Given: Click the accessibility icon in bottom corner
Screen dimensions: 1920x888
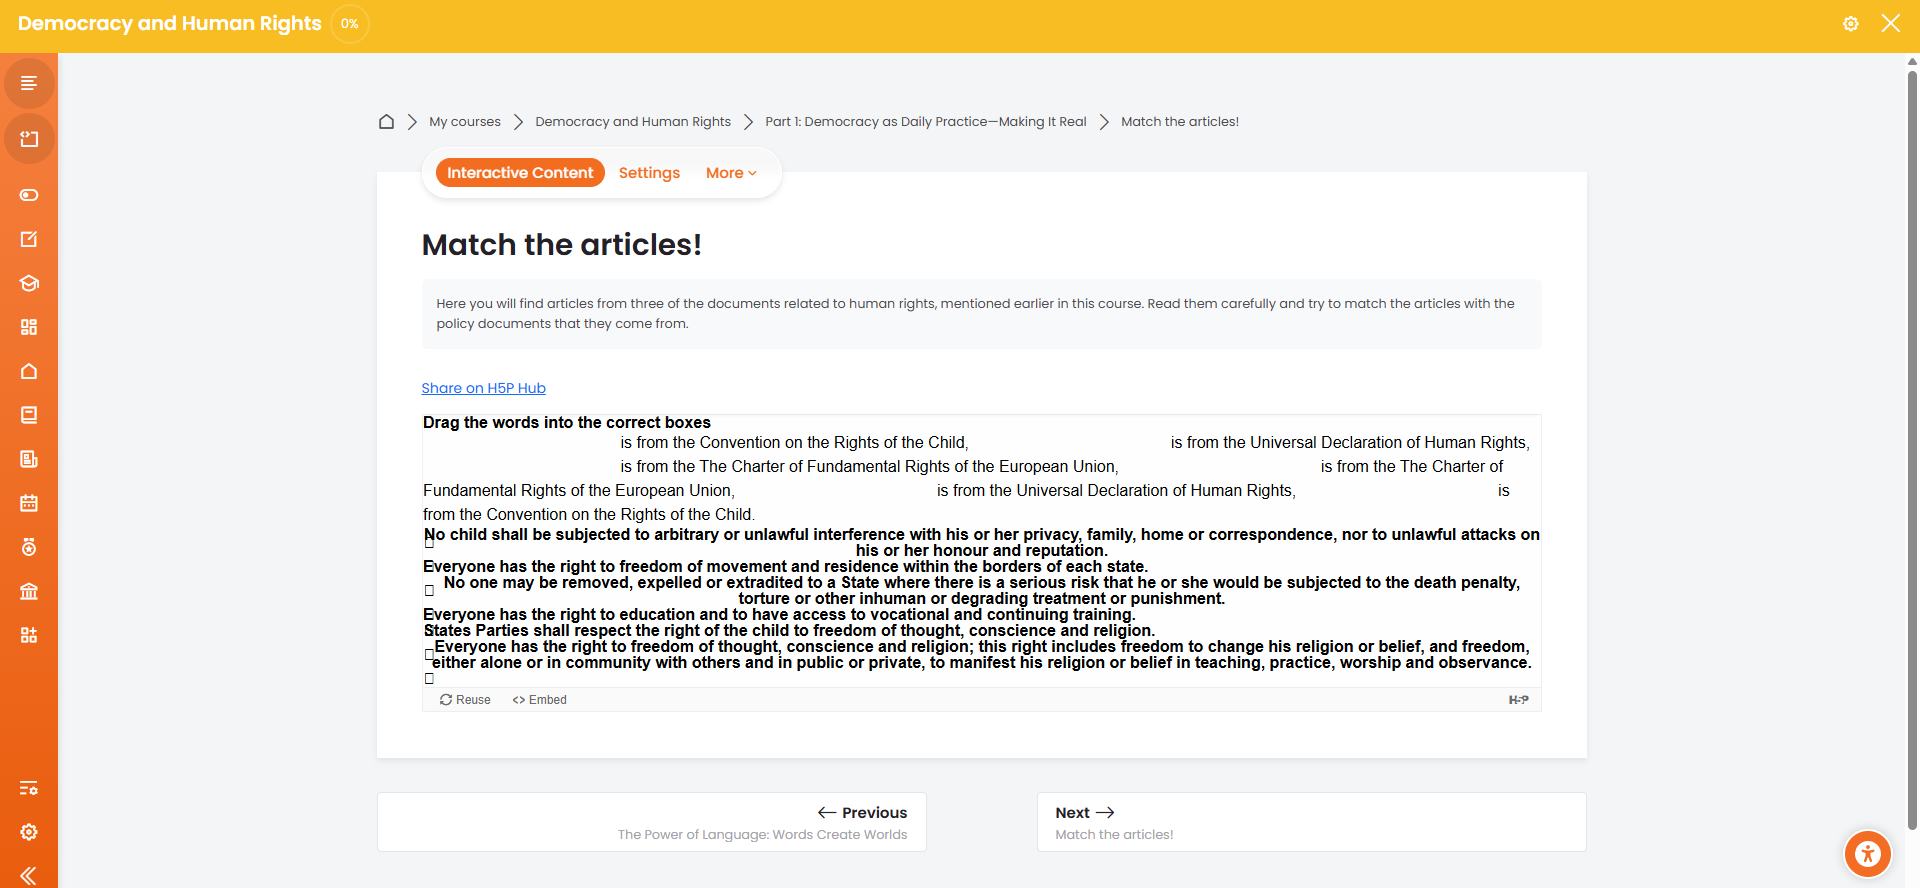Looking at the screenshot, I should 1867,854.
